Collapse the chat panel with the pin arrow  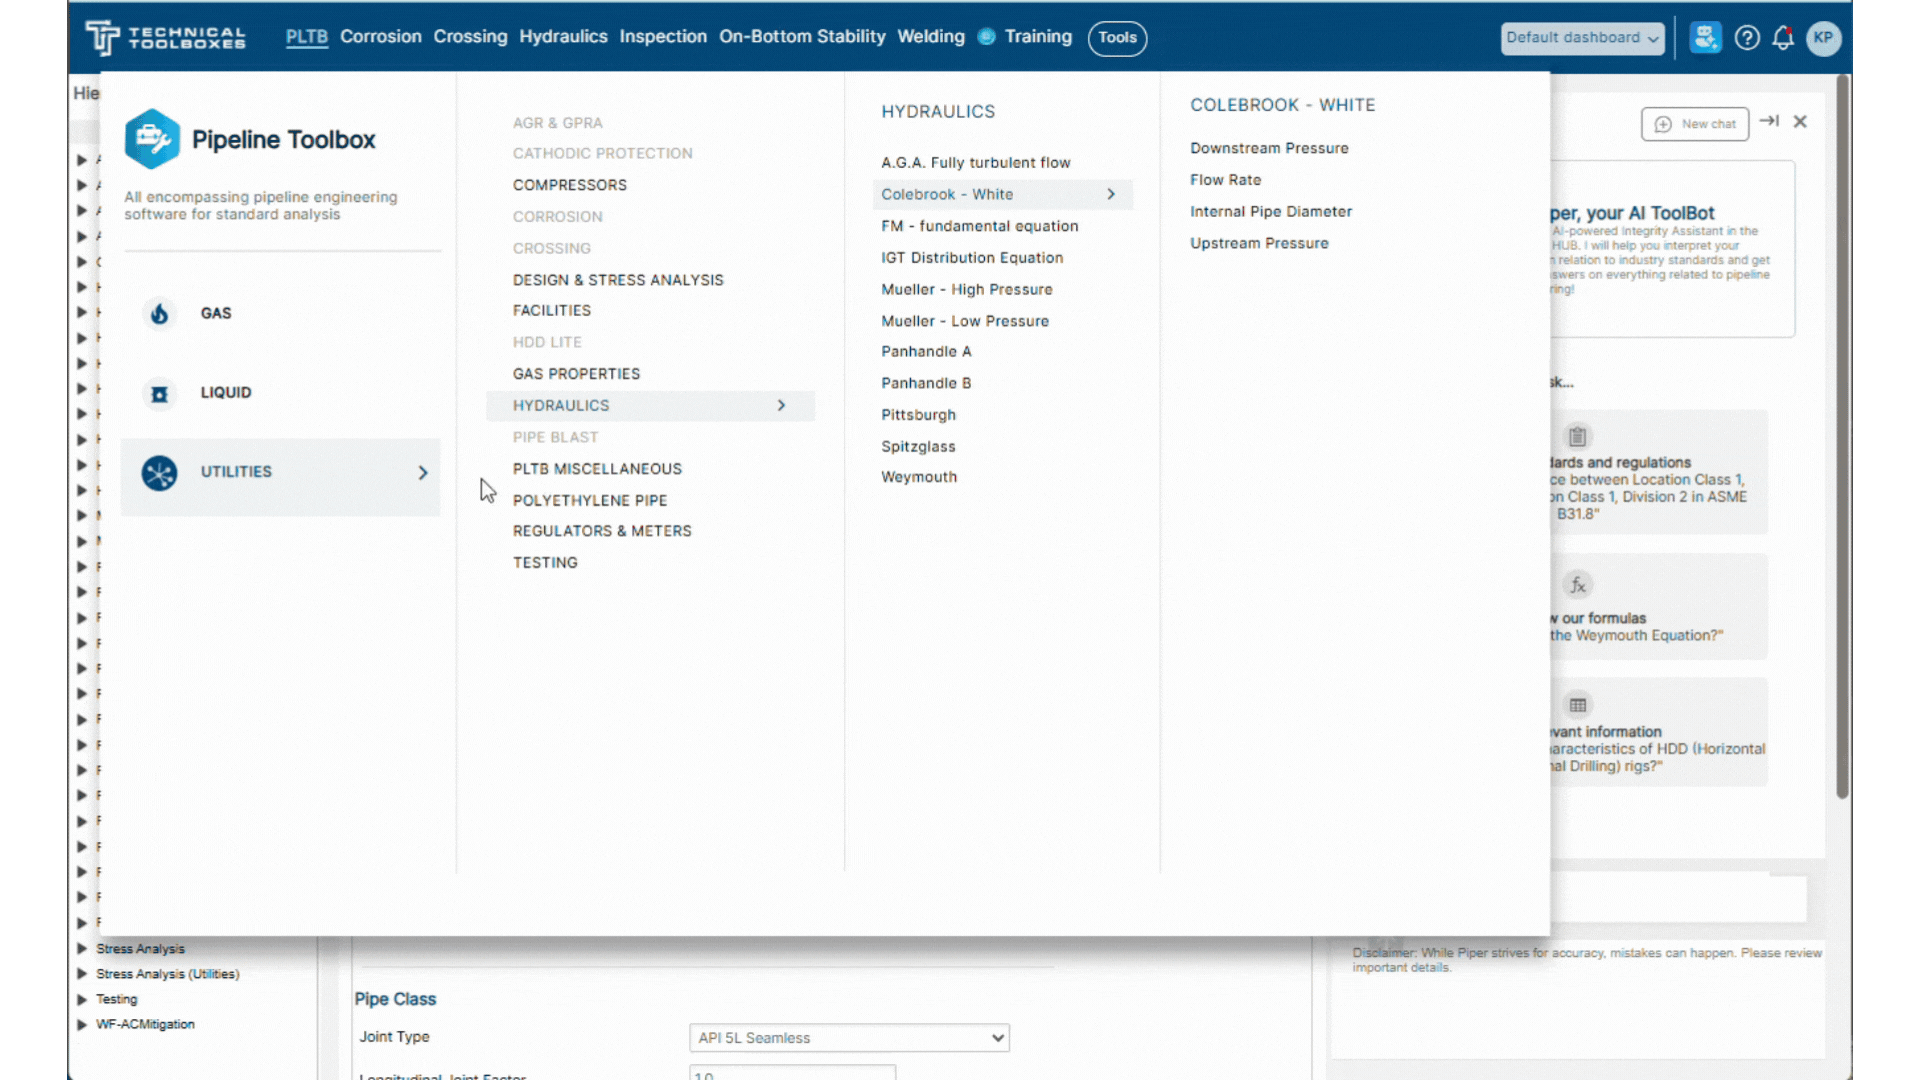[1770, 121]
